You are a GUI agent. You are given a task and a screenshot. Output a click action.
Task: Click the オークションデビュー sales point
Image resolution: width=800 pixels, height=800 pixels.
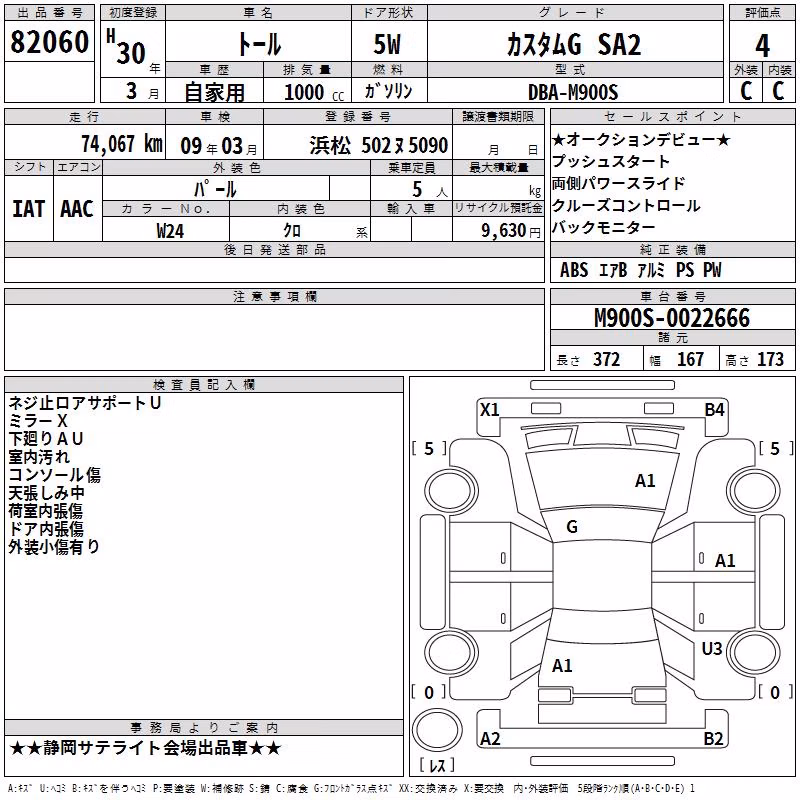(641, 139)
